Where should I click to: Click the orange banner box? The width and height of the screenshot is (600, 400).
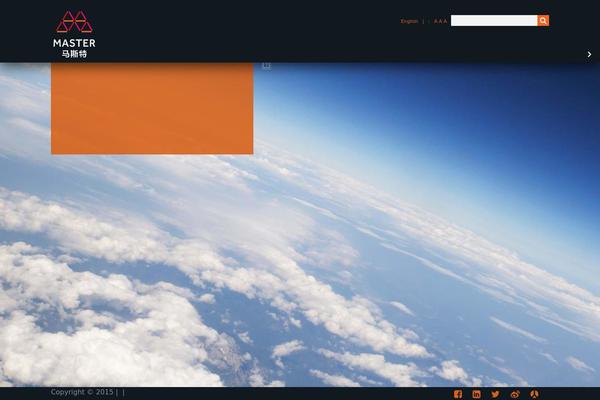[x=152, y=109]
